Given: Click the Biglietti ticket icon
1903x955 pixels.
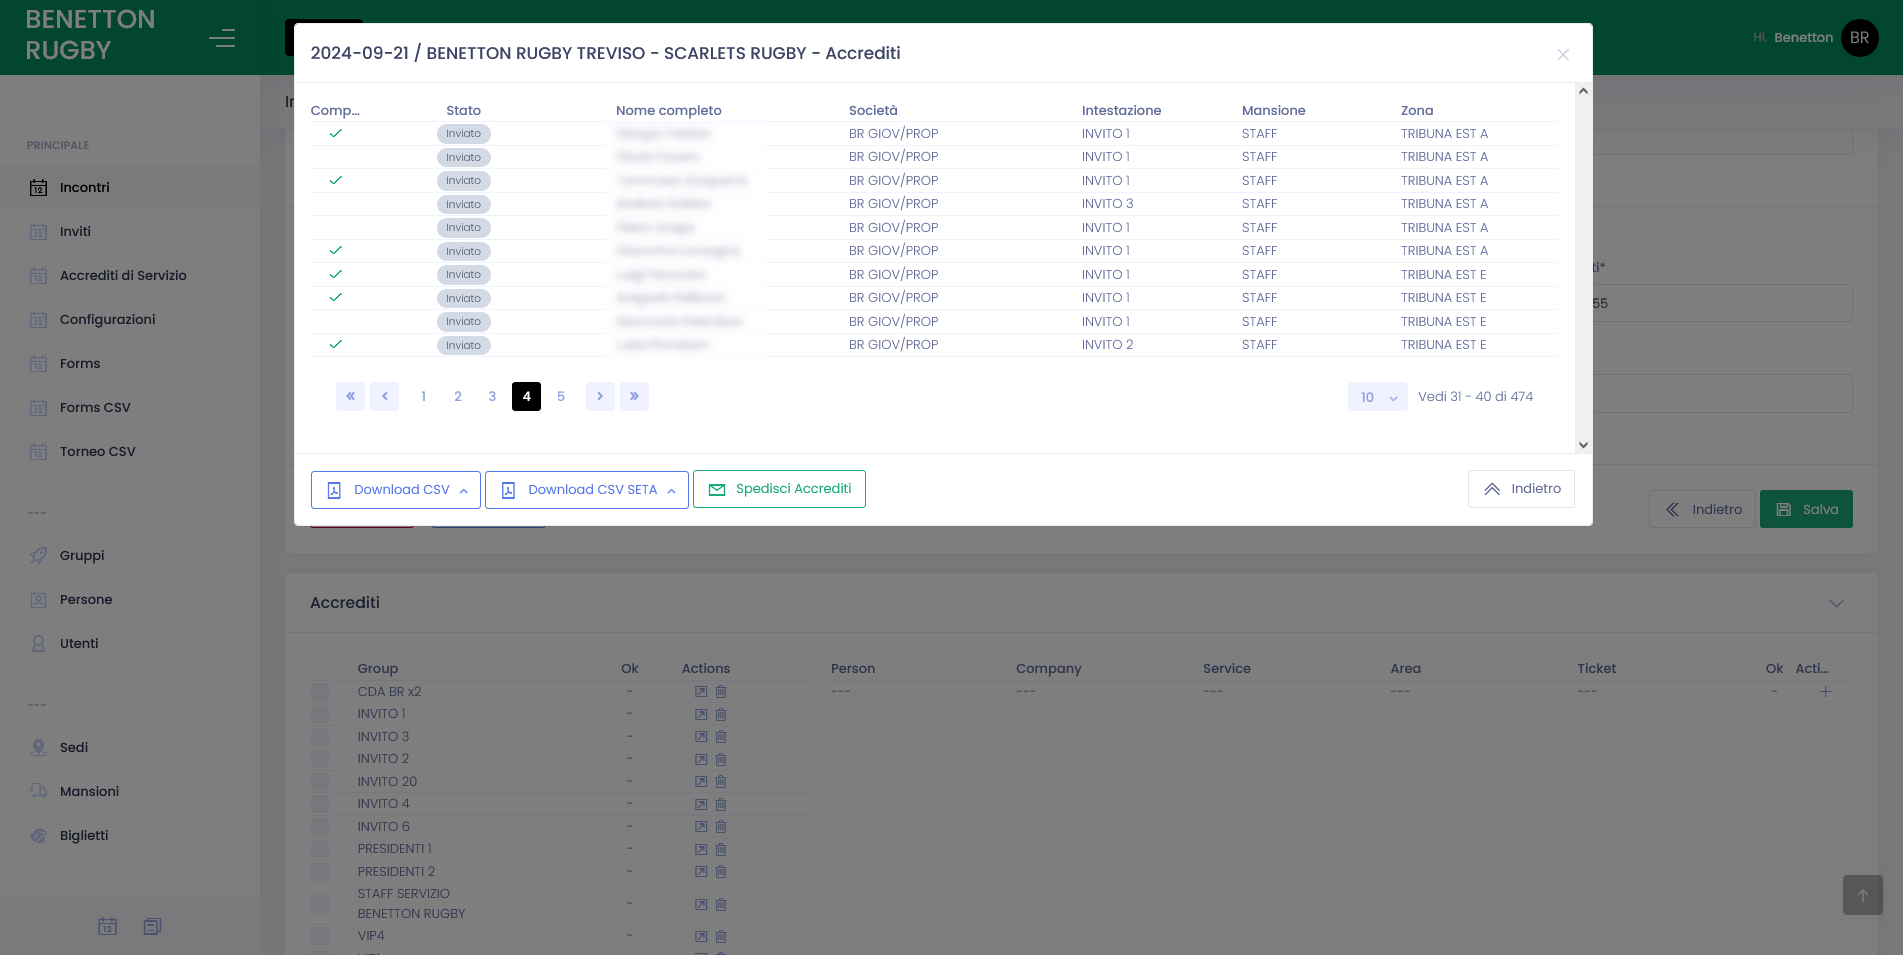Looking at the screenshot, I should pyautogui.click(x=38, y=836).
